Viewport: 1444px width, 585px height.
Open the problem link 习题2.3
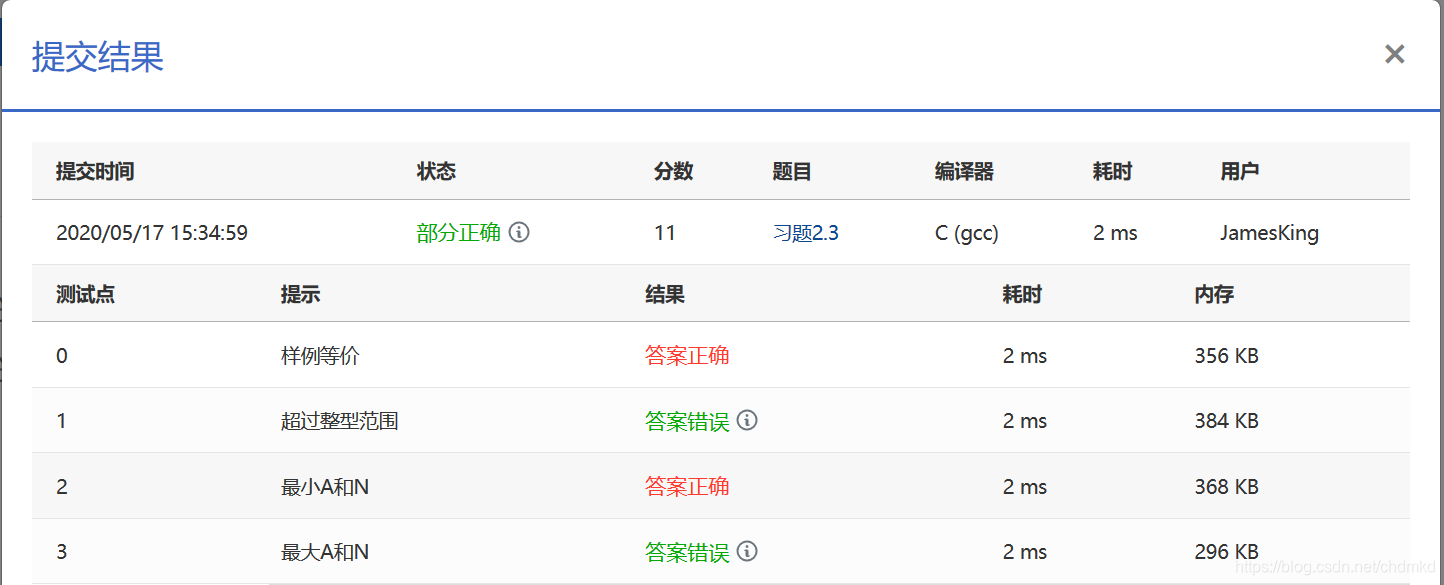click(806, 232)
